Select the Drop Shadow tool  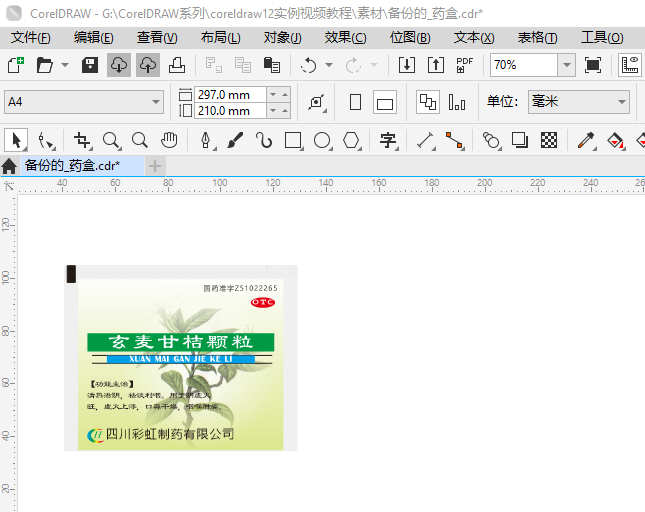click(x=520, y=141)
